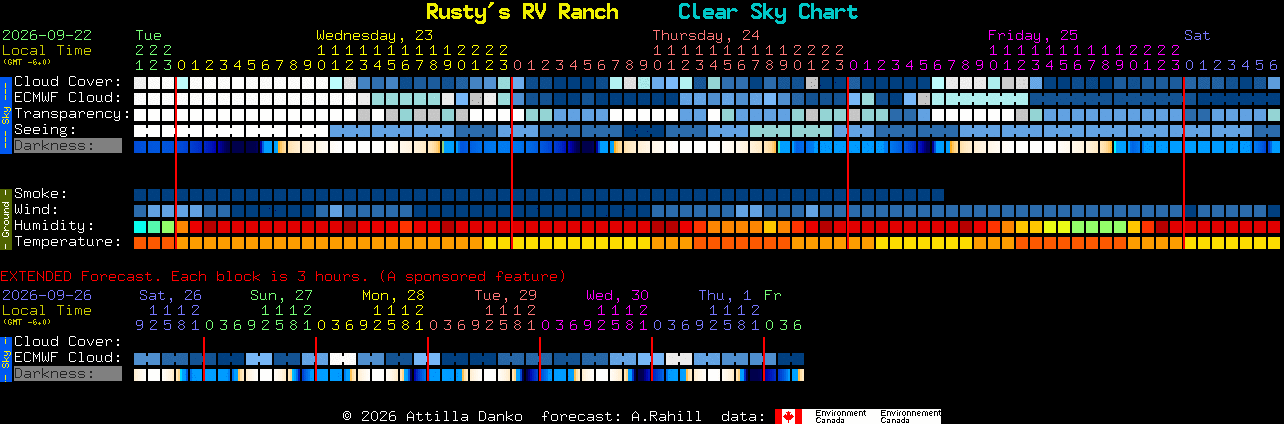Click the French Environnement Canada logo text
Screen dimensions: 1284x424
point(910,416)
